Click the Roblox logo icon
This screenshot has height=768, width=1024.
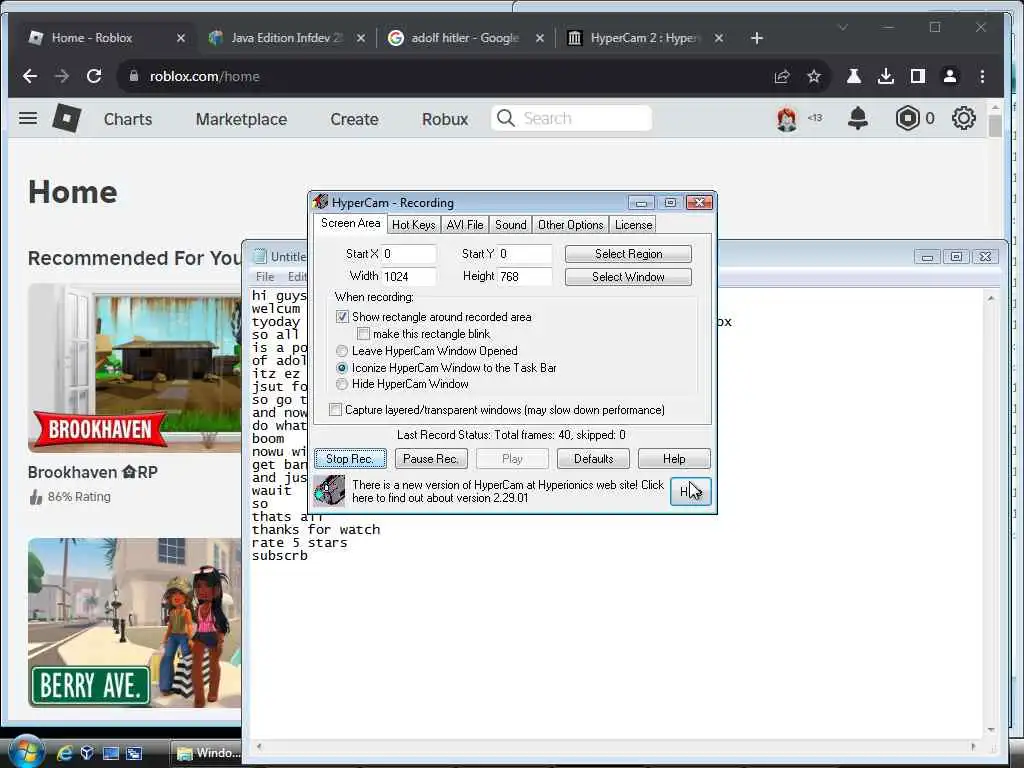tap(67, 118)
